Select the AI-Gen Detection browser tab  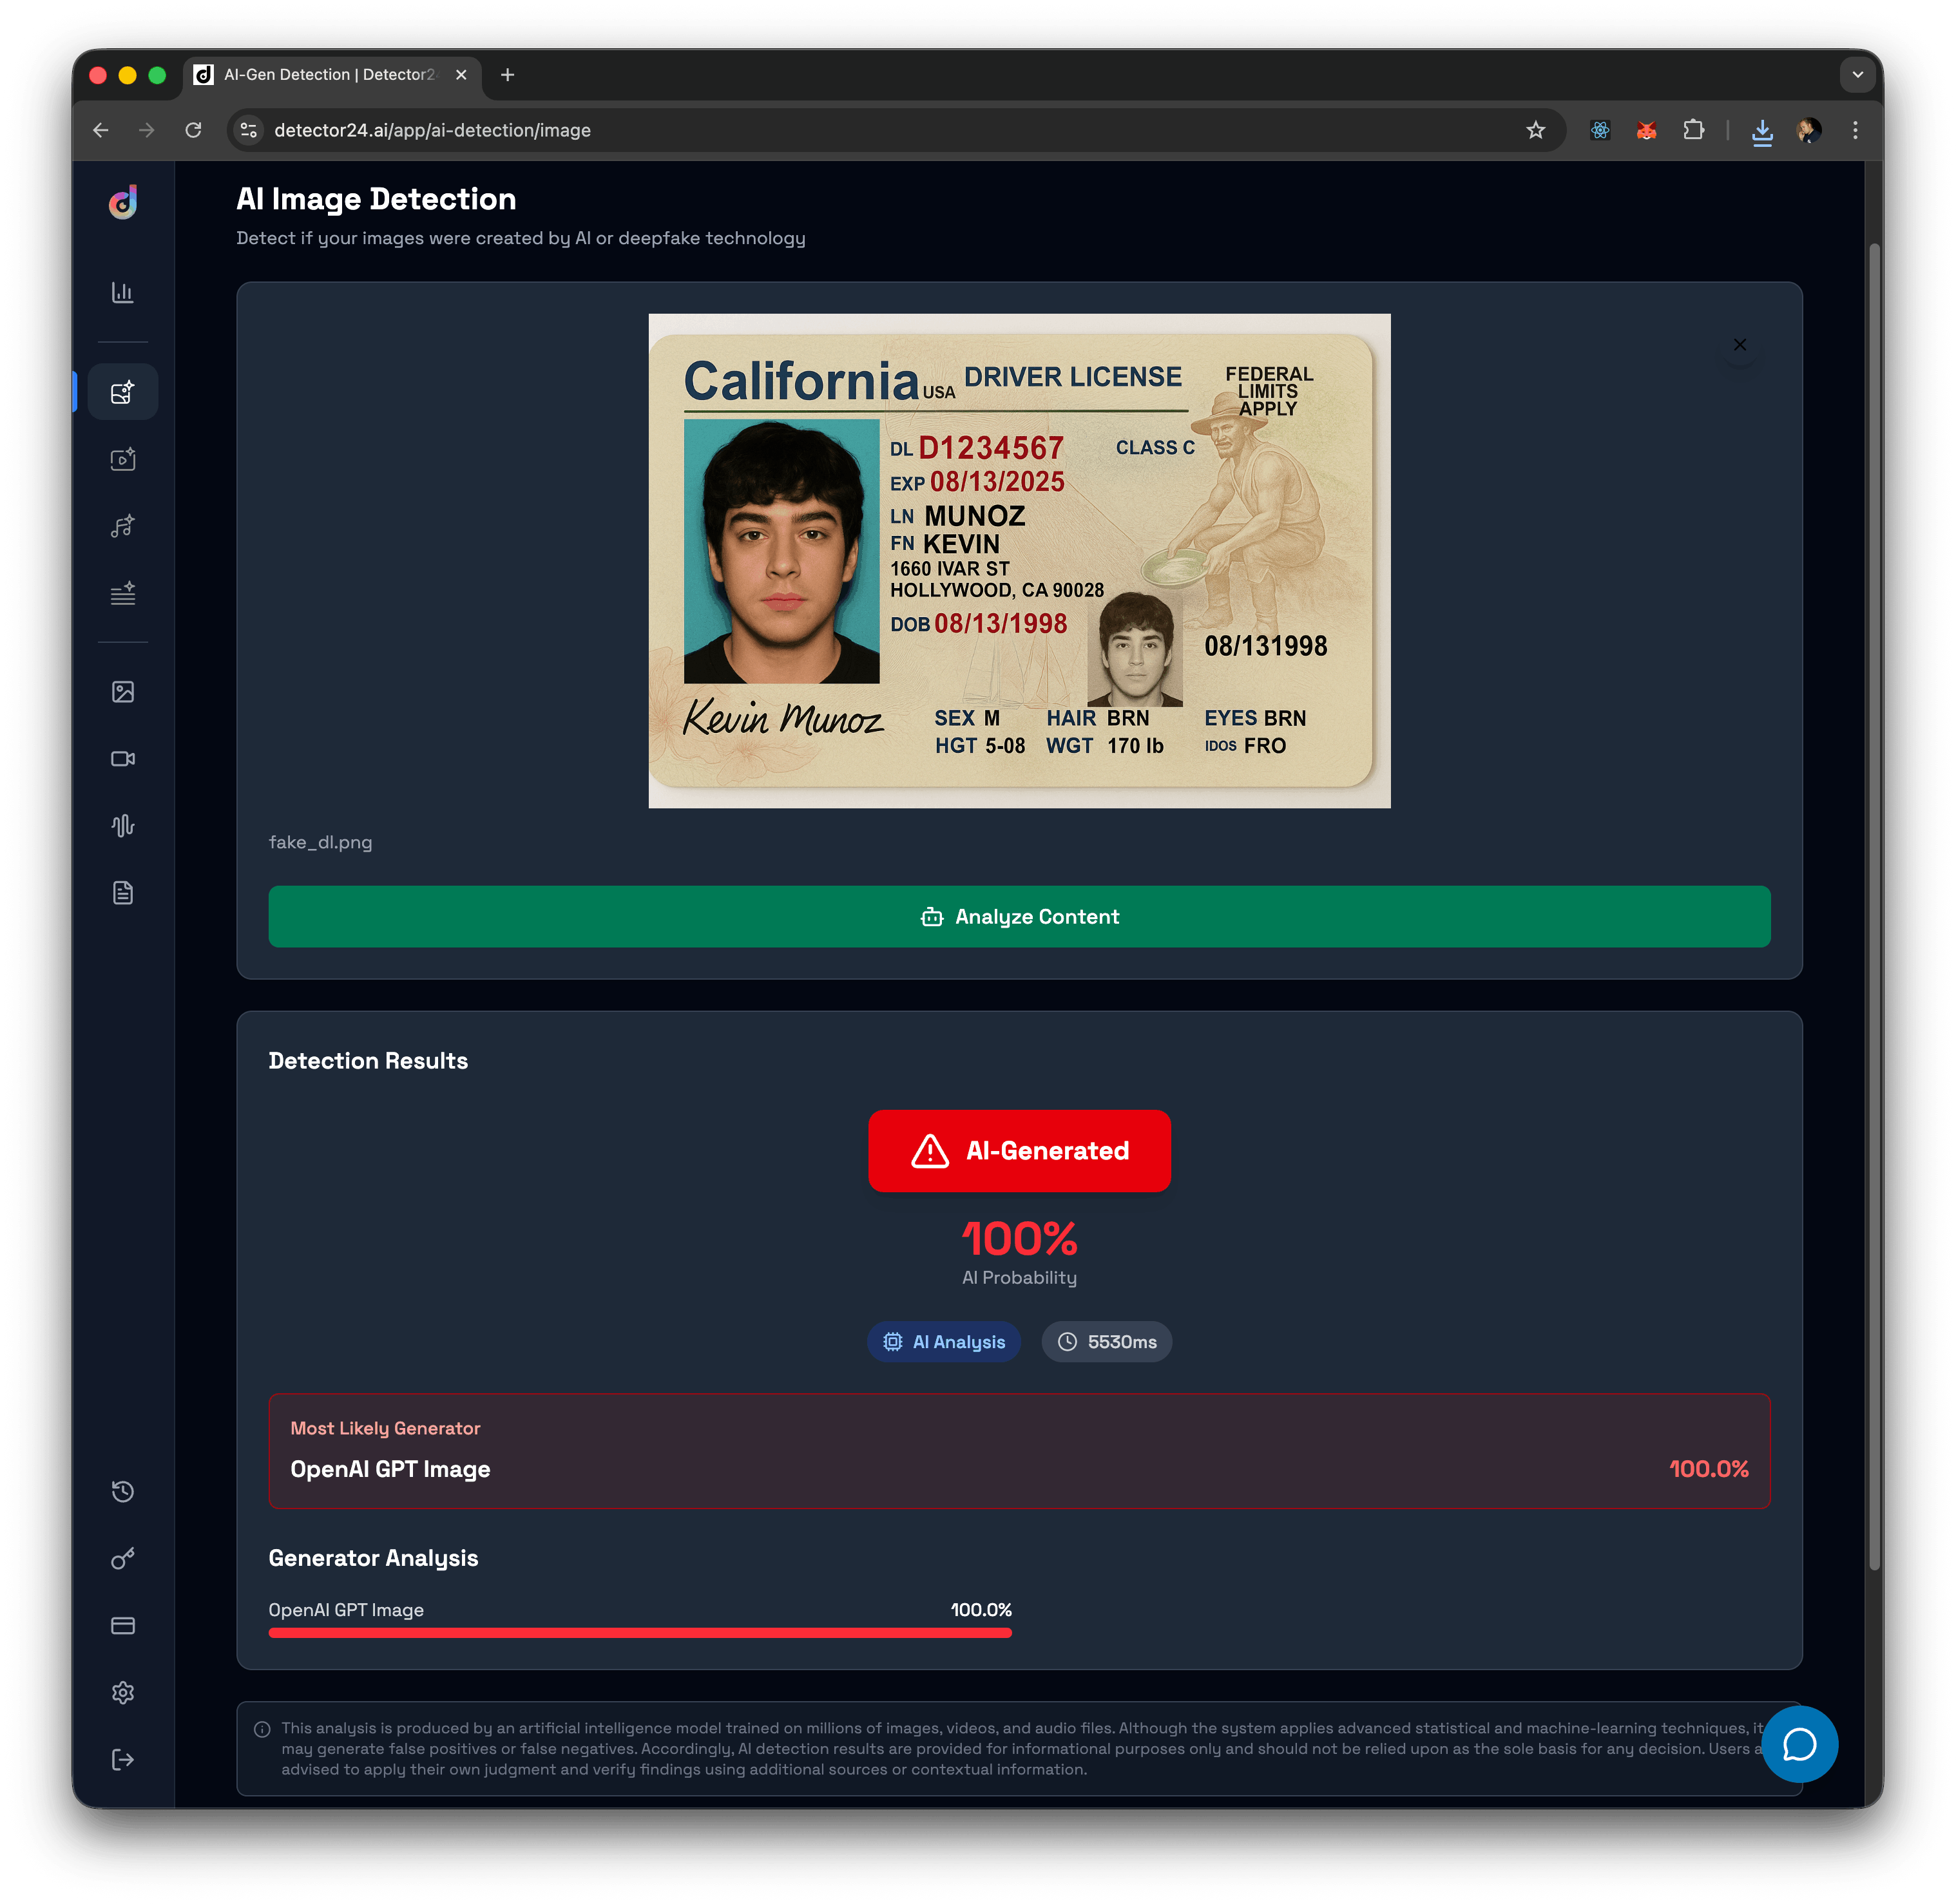[x=329, y=75]
